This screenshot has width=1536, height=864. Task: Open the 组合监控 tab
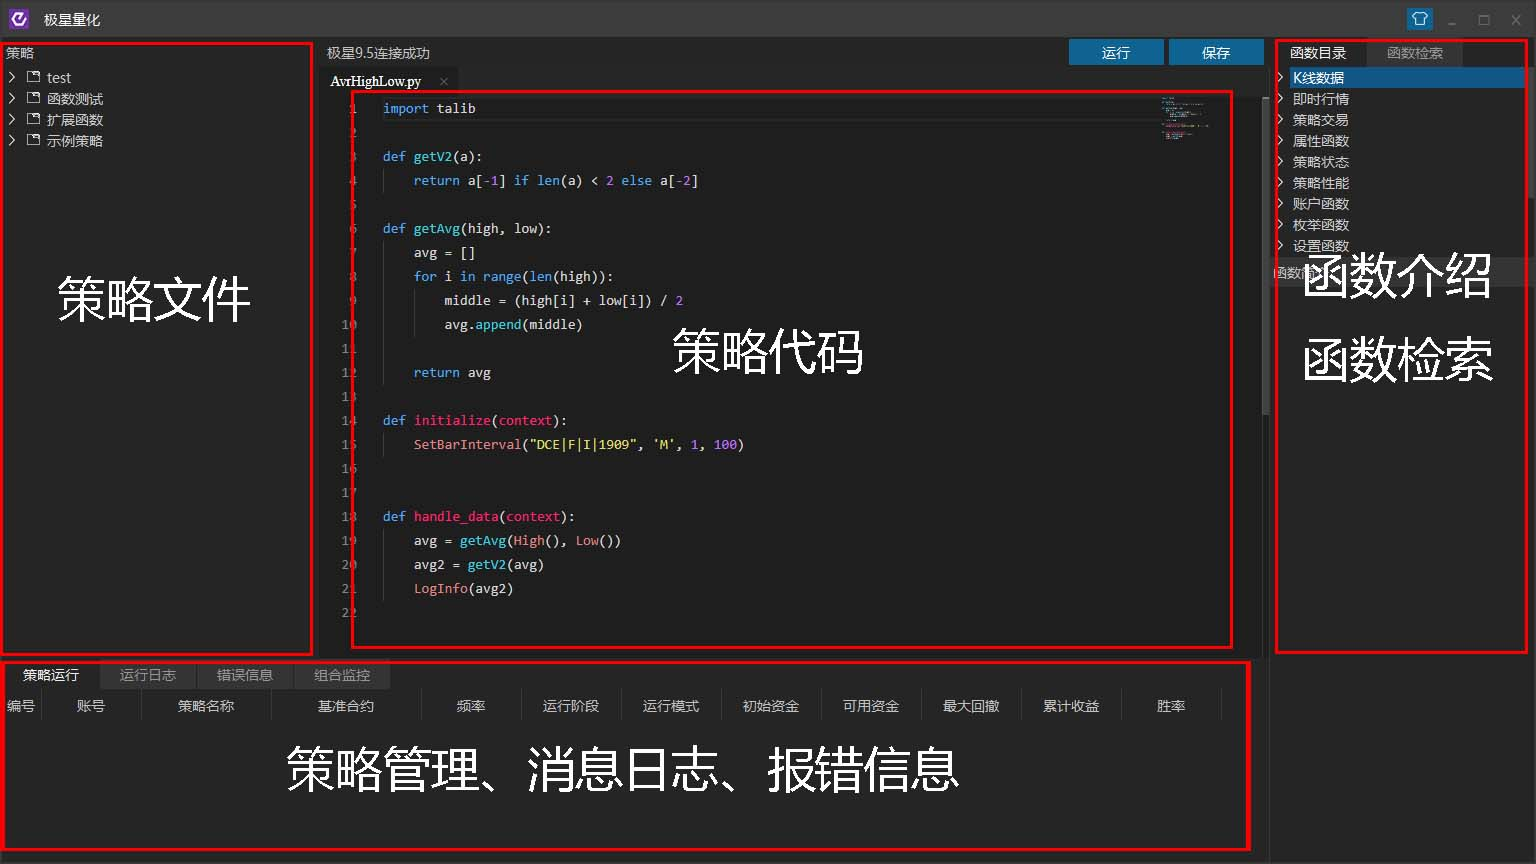coord(342,675)
